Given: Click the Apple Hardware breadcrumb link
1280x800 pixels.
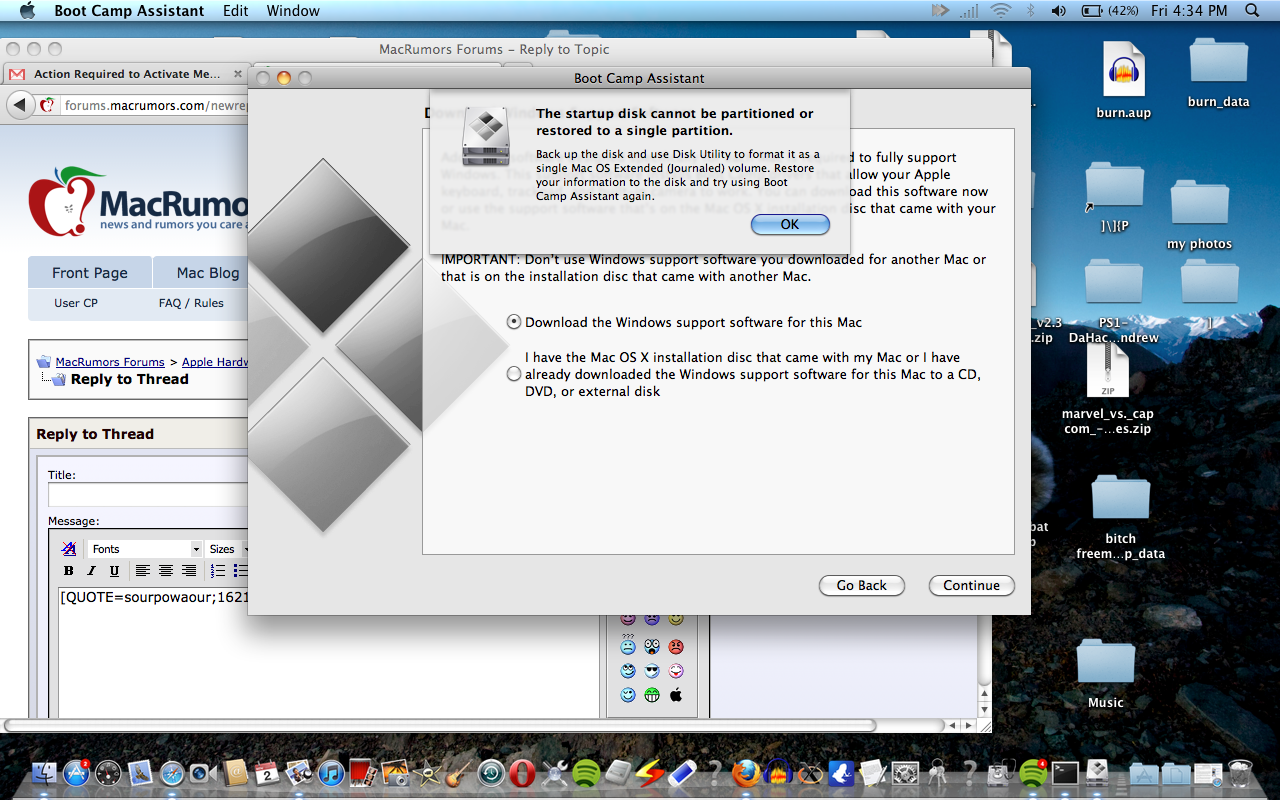Looking at the screenshot, I should (x=215, y=362).
